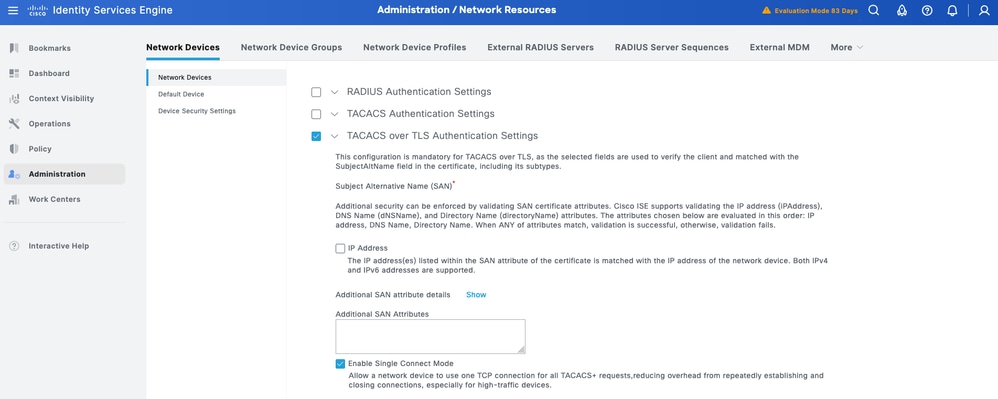Open the notifications bell icon
Viewport: 998px width, 399px height.
(x=952, y=10)
